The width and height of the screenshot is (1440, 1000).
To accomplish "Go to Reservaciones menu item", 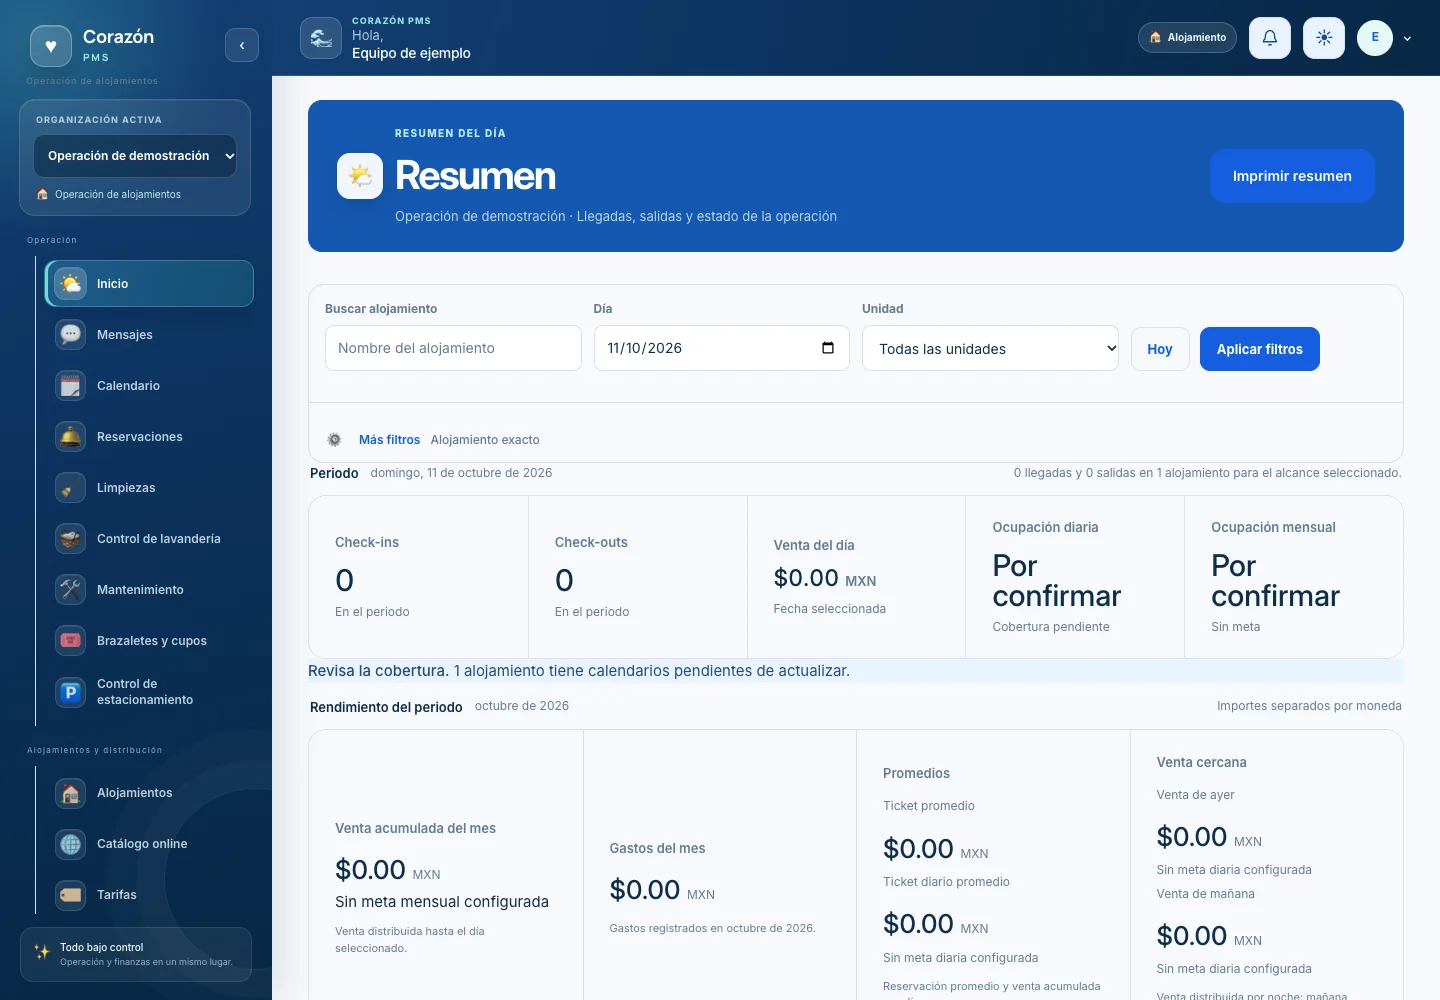I will [149, 437].
